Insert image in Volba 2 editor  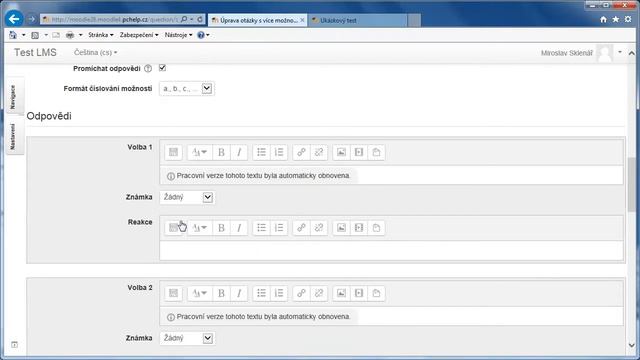pyautogui.click(x=341, y=293)
